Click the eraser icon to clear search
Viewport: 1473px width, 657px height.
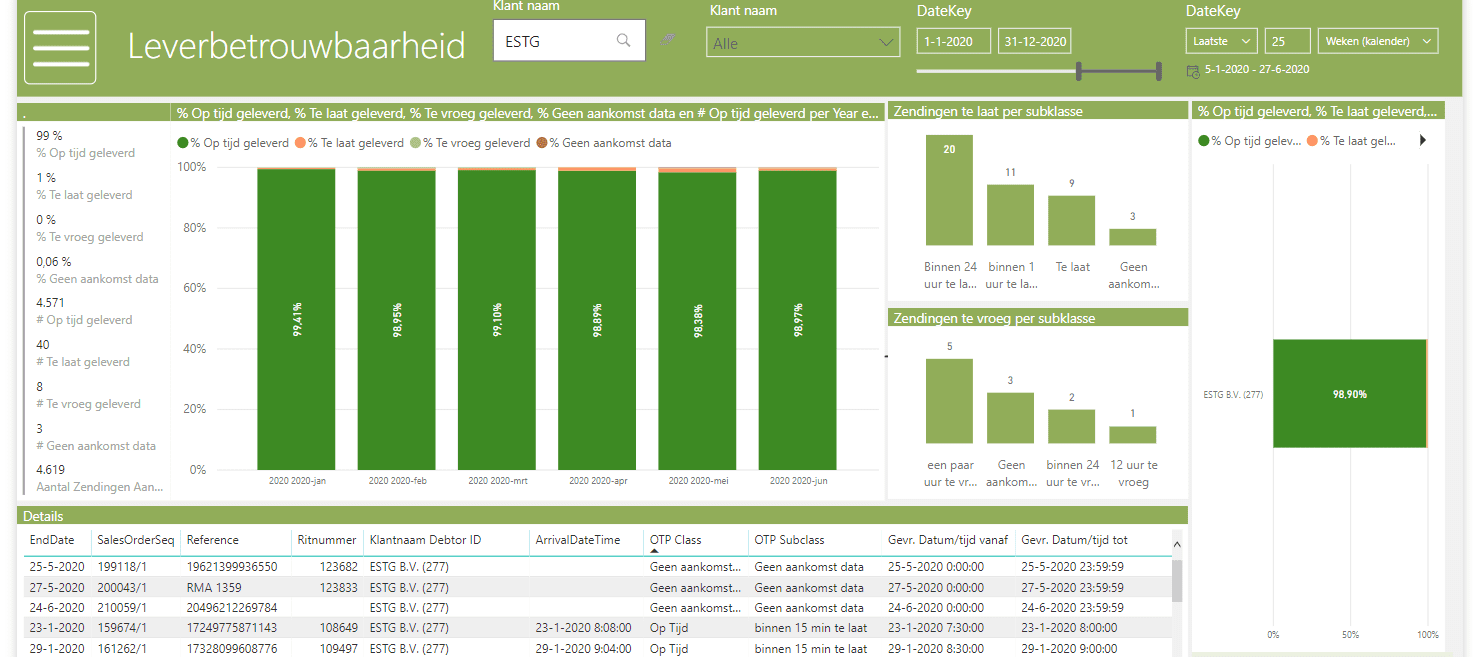pos(668,40)
